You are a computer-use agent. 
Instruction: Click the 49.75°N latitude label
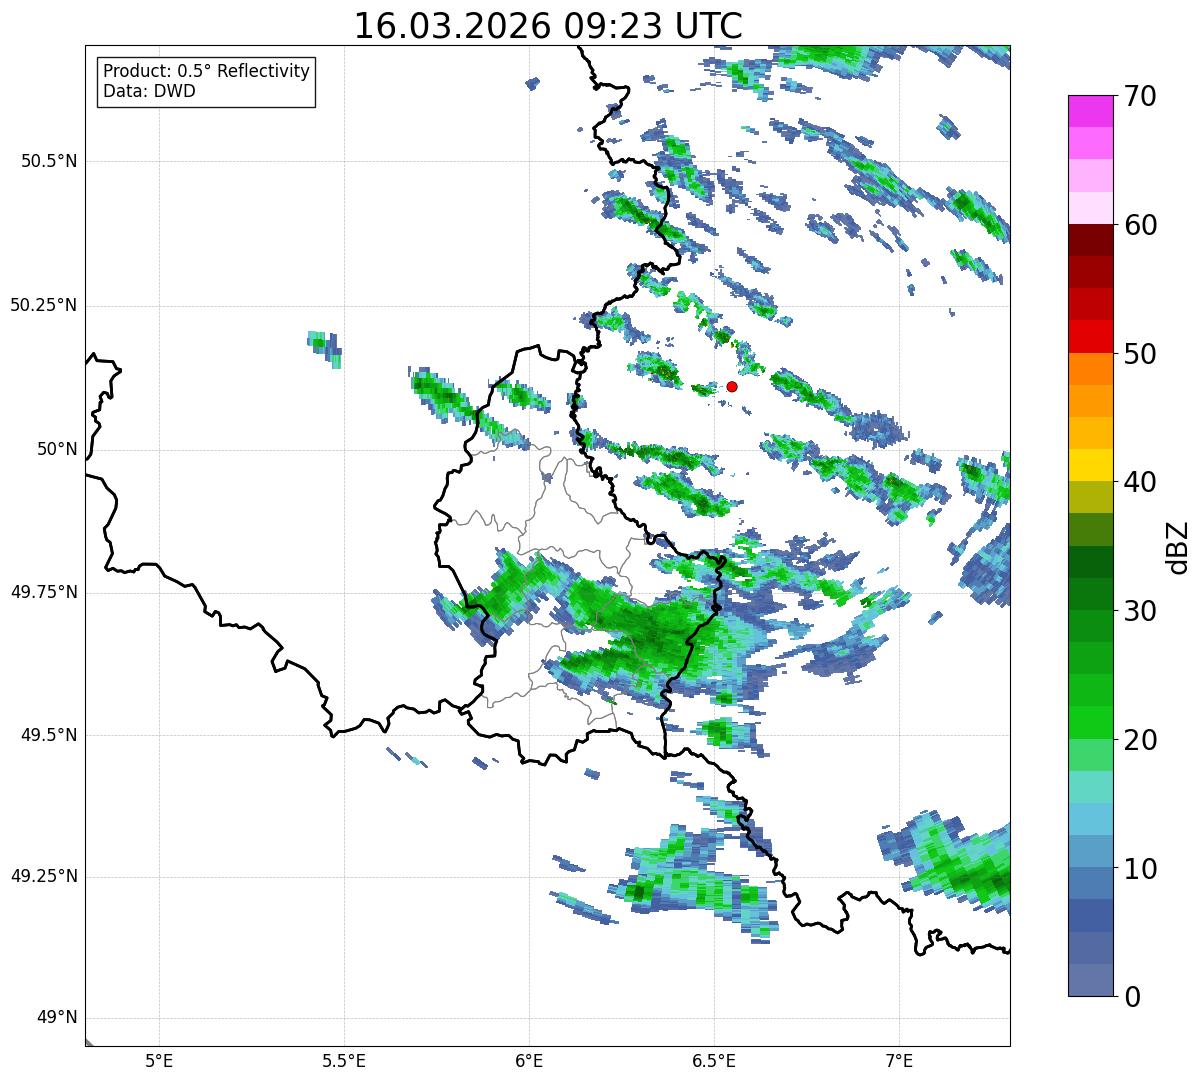pyautogui.click(x=43, y=592)
